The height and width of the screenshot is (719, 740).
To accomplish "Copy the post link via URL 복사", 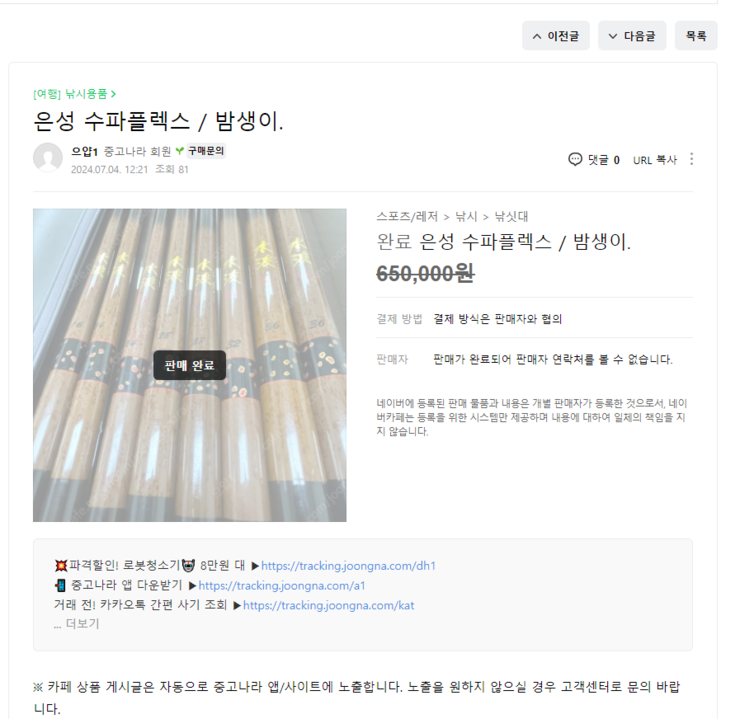I will [x=655, y=160].
